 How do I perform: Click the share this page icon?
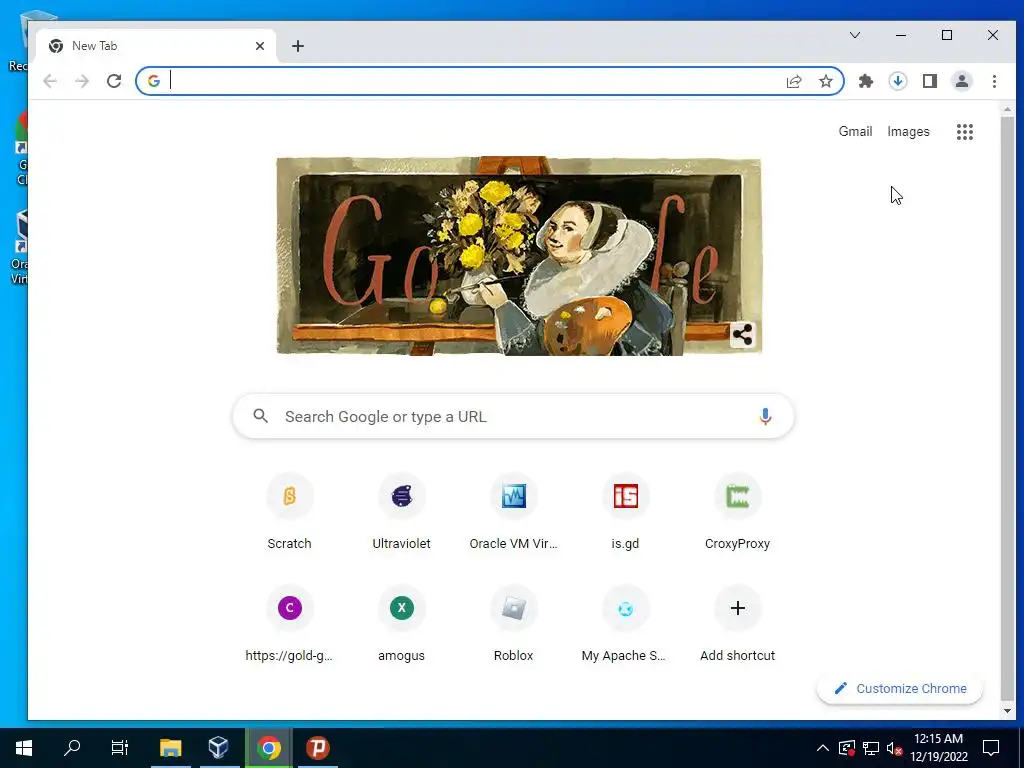click(x=793, y=81)
